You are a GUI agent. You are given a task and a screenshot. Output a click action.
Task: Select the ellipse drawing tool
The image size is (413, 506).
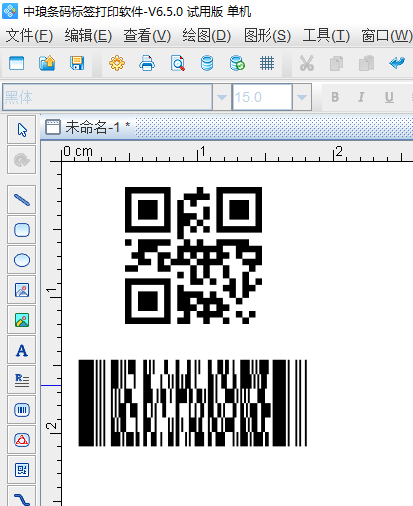click(22, 260)
